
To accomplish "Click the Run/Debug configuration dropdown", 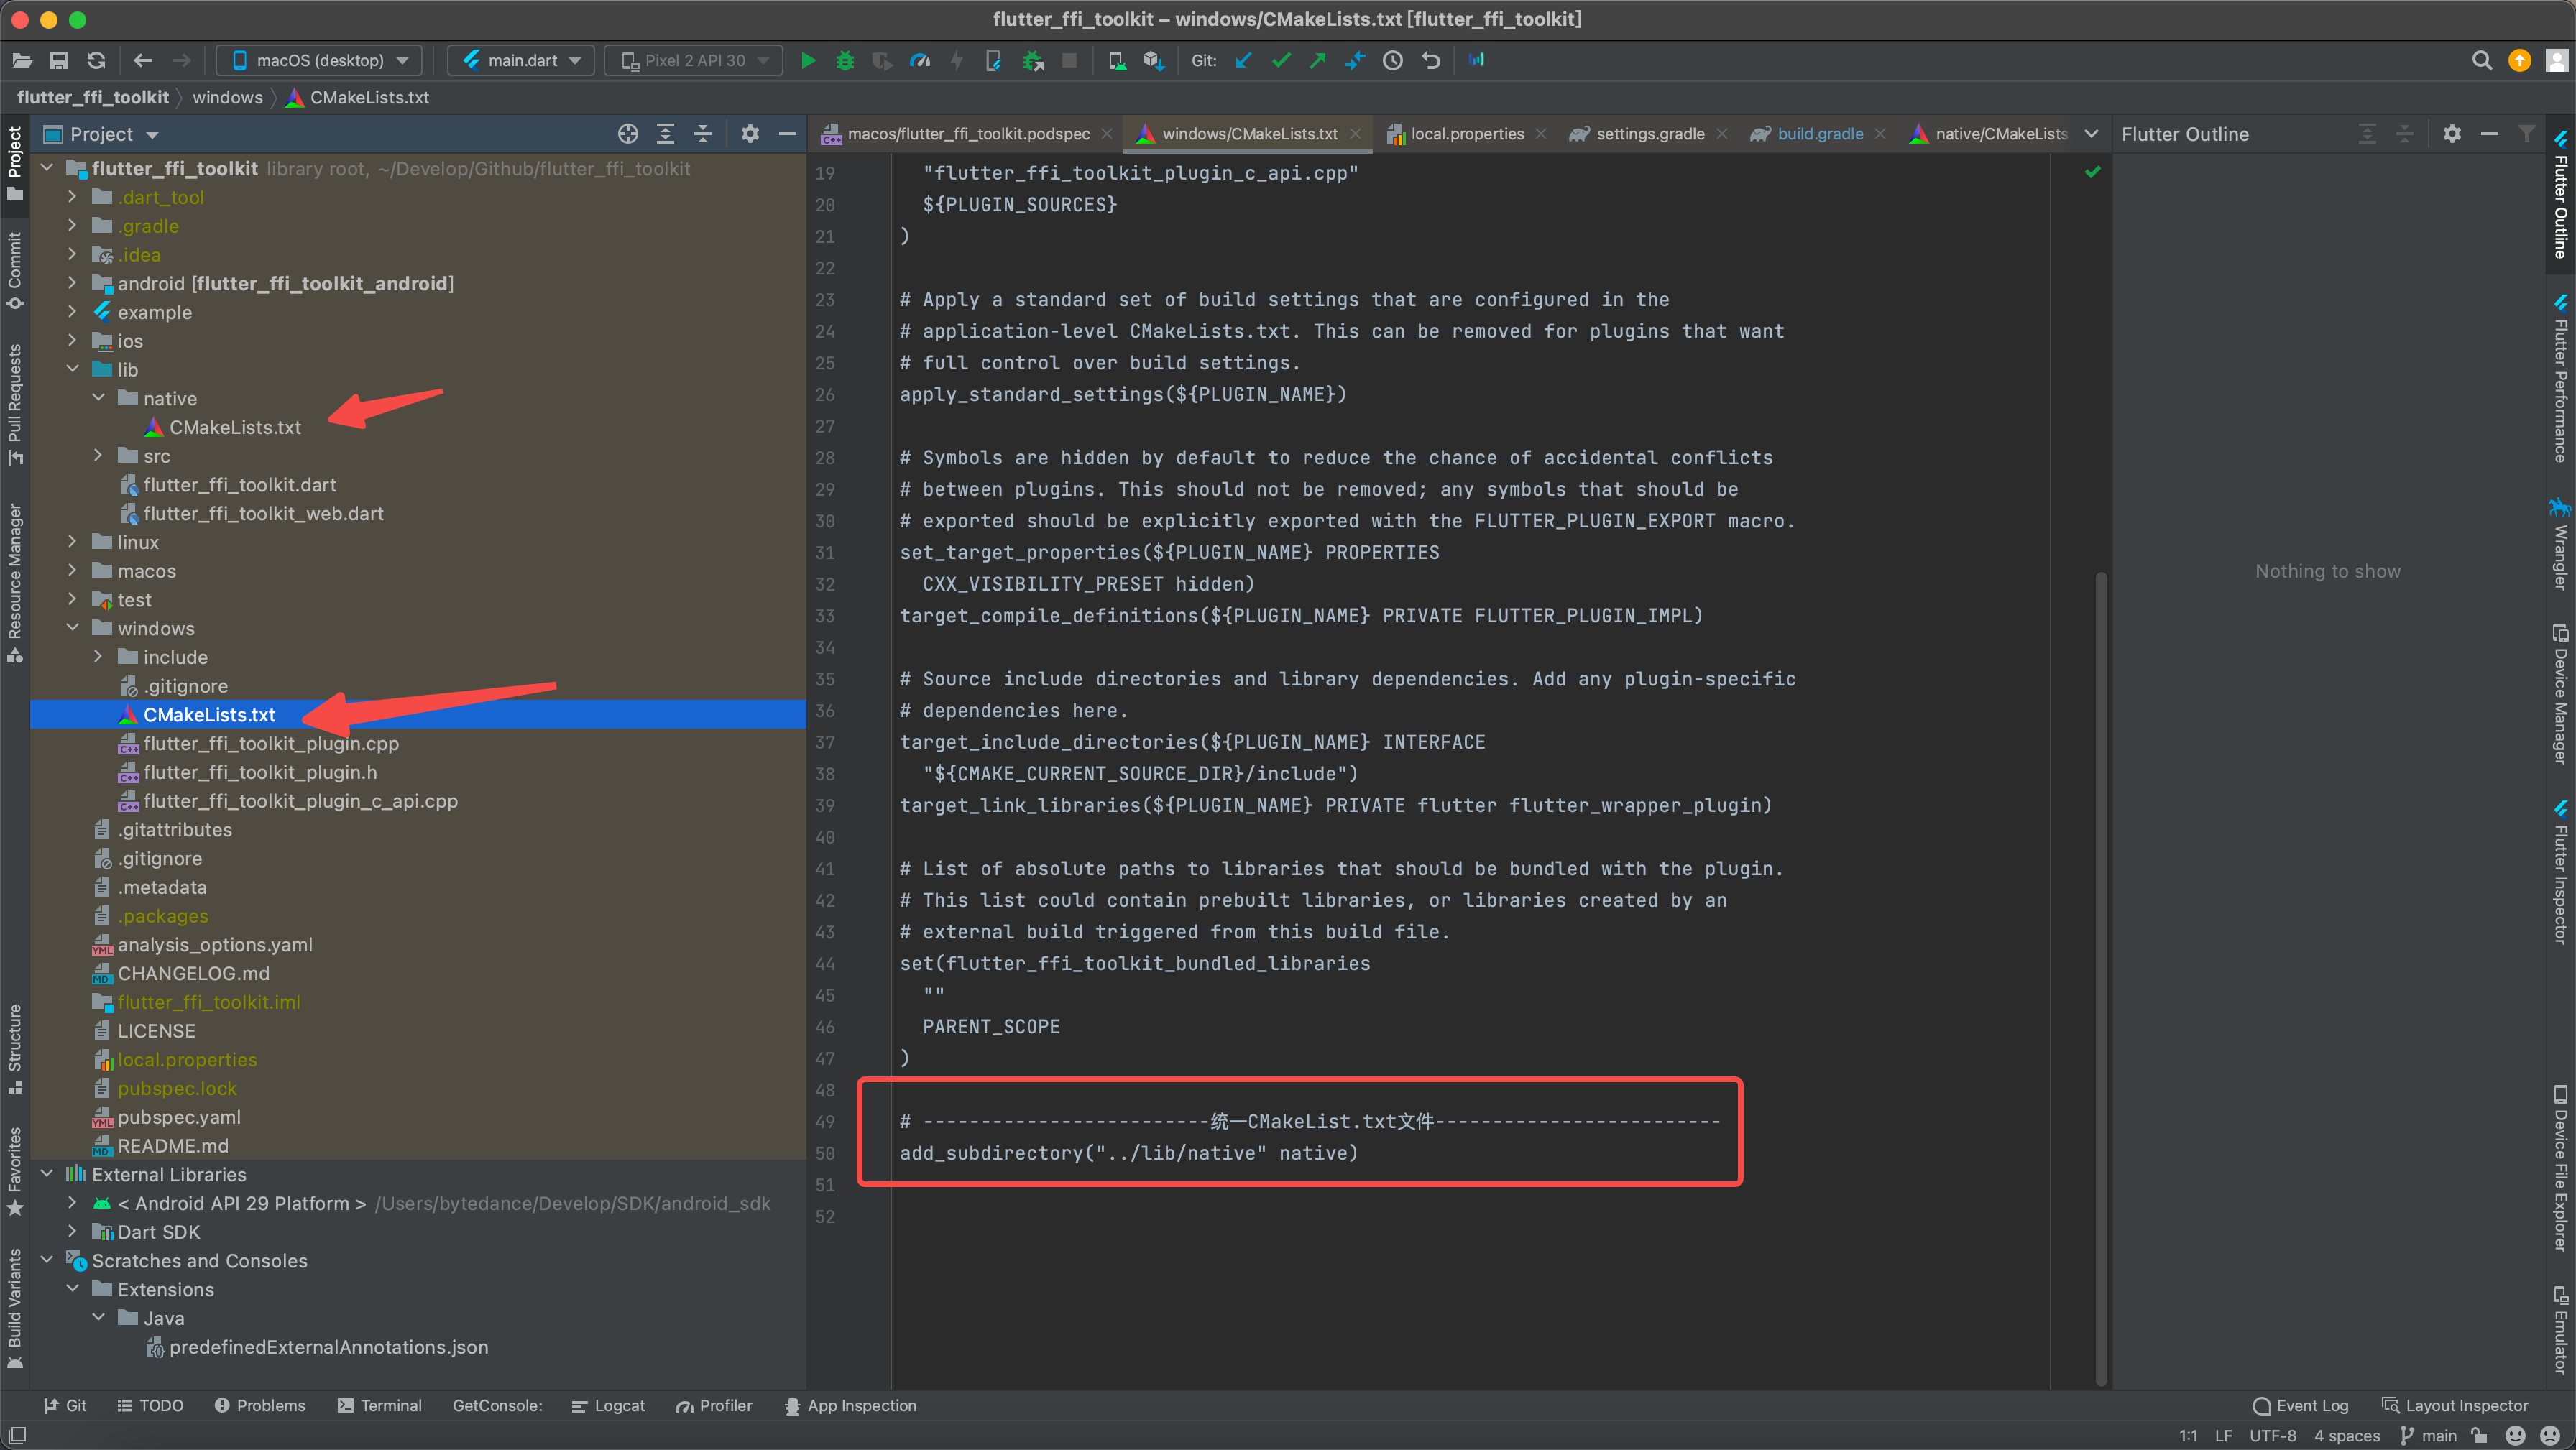I will (x=520, y=62).
